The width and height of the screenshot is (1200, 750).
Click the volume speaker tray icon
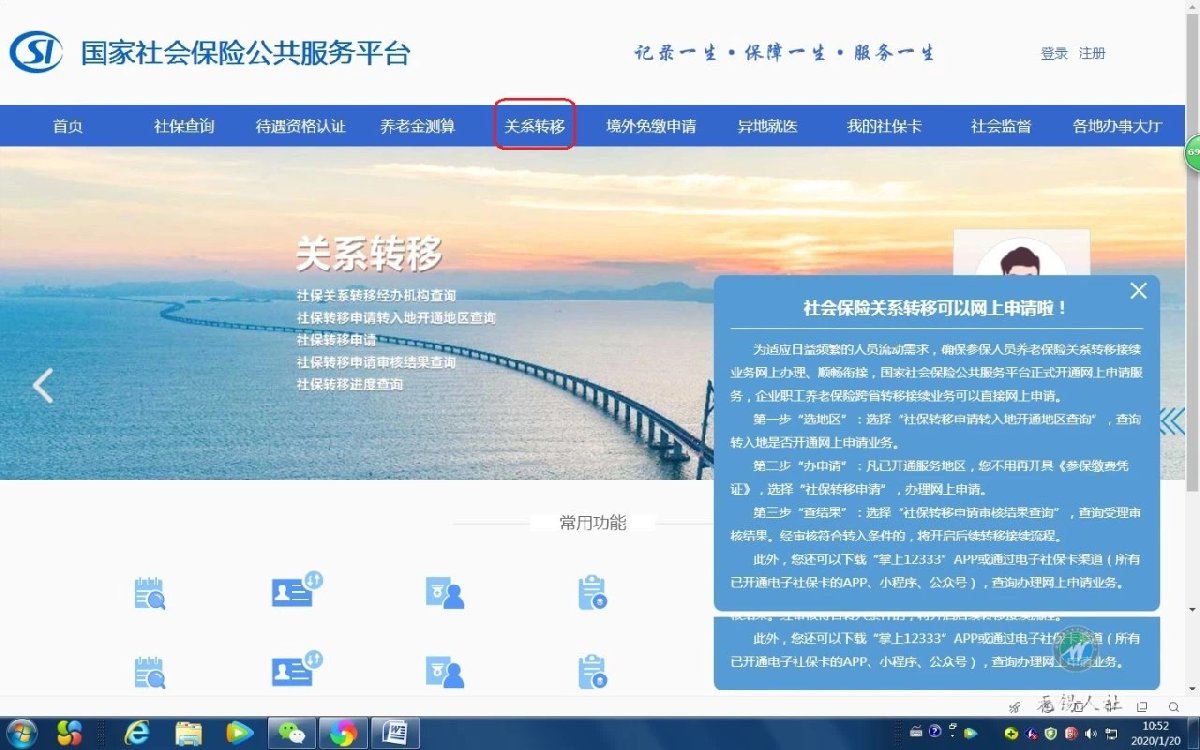(x=1090, y=733)
